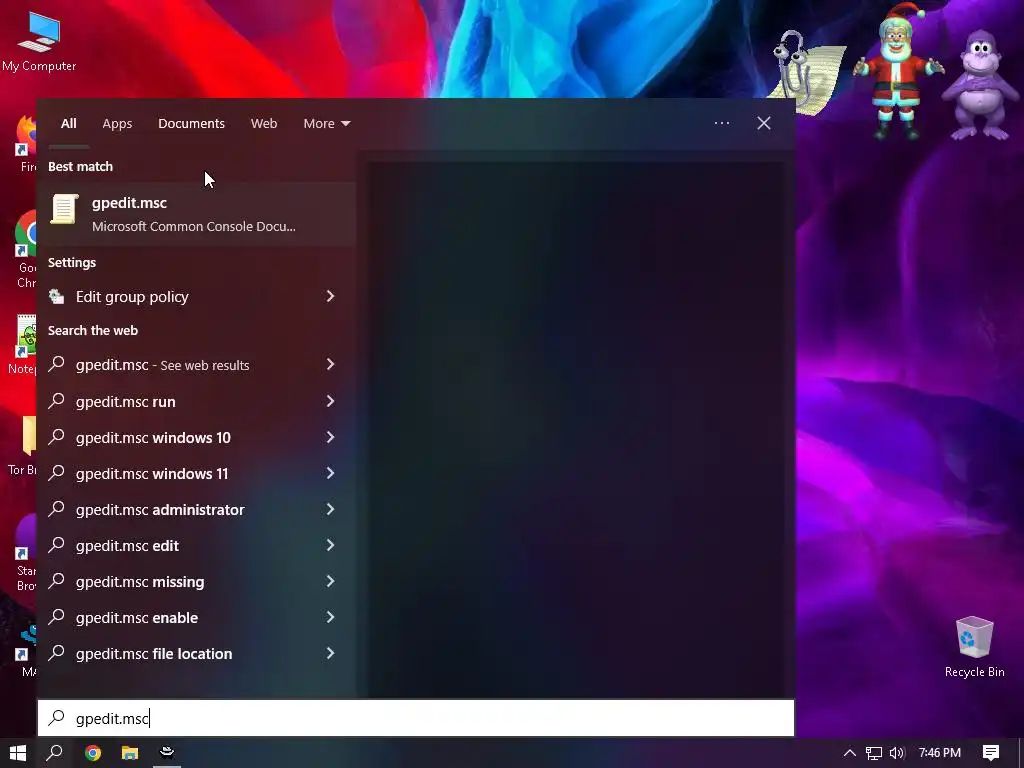Expand the Edit group policy chevron
This screenshot has width=1024, height=768.
point(330,296)
